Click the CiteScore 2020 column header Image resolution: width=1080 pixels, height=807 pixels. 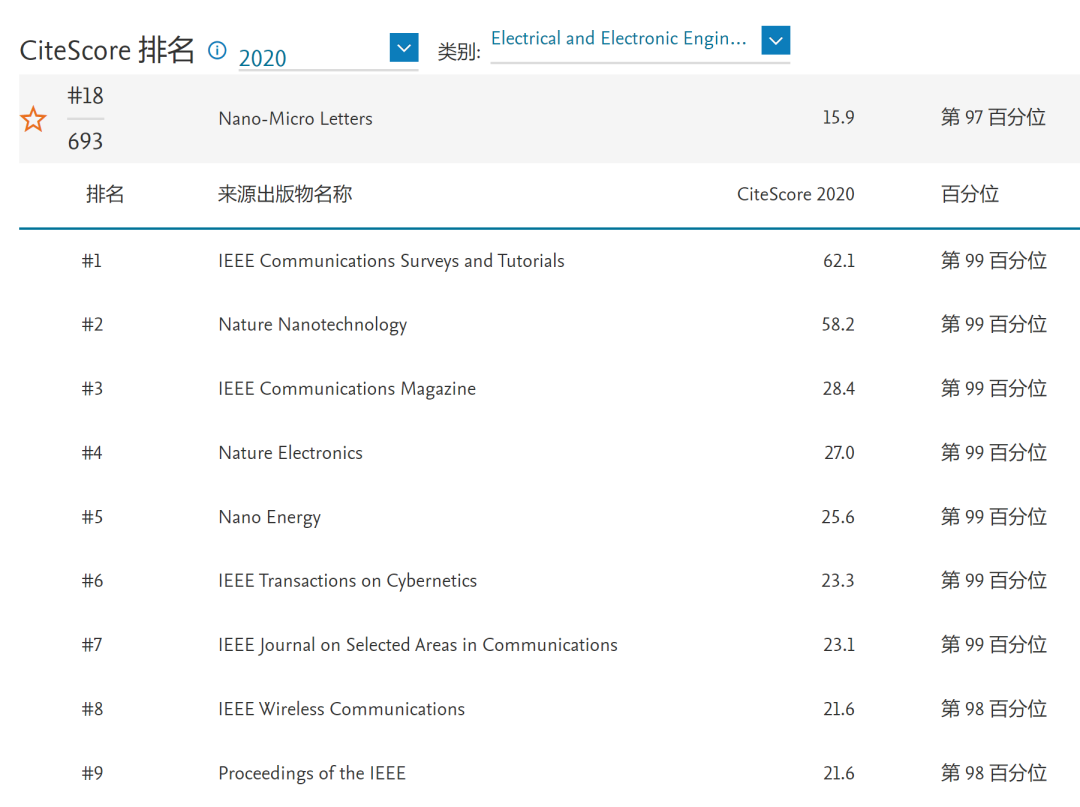click(x=796, y=194)
